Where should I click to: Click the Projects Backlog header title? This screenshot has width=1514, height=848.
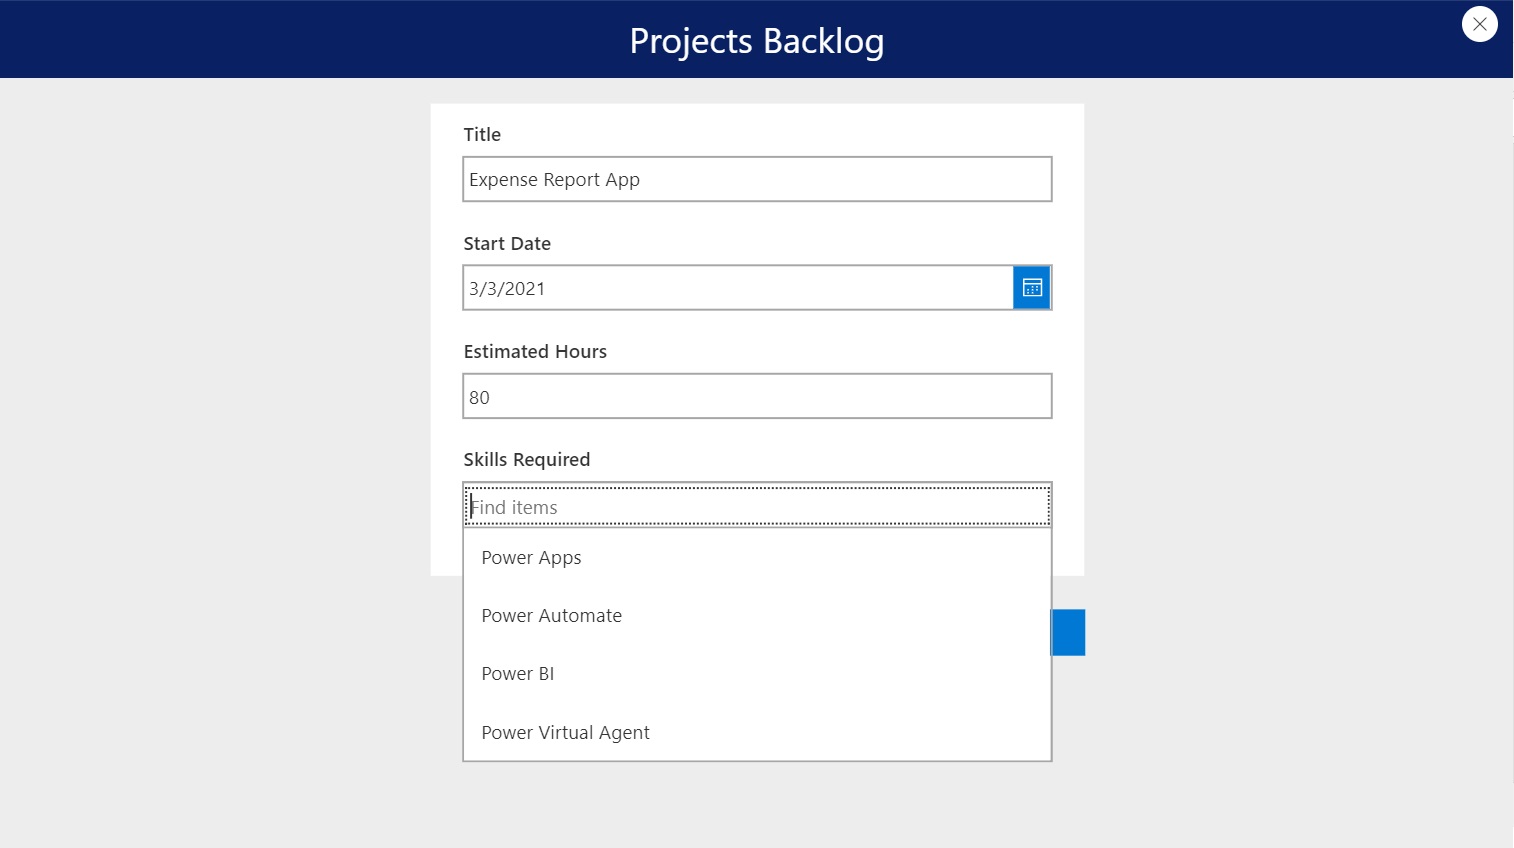click(x=757, y=41)
